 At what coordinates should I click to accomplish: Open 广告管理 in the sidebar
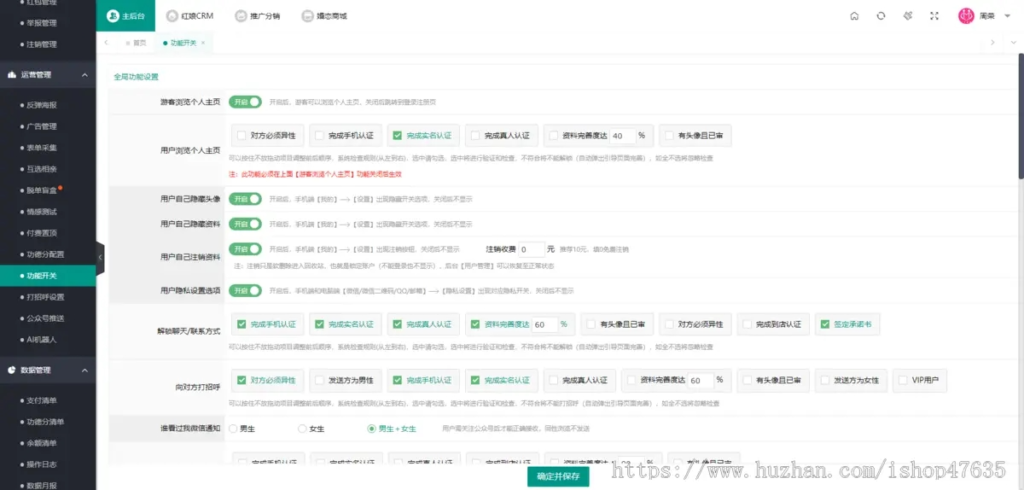tap(42, 126)
